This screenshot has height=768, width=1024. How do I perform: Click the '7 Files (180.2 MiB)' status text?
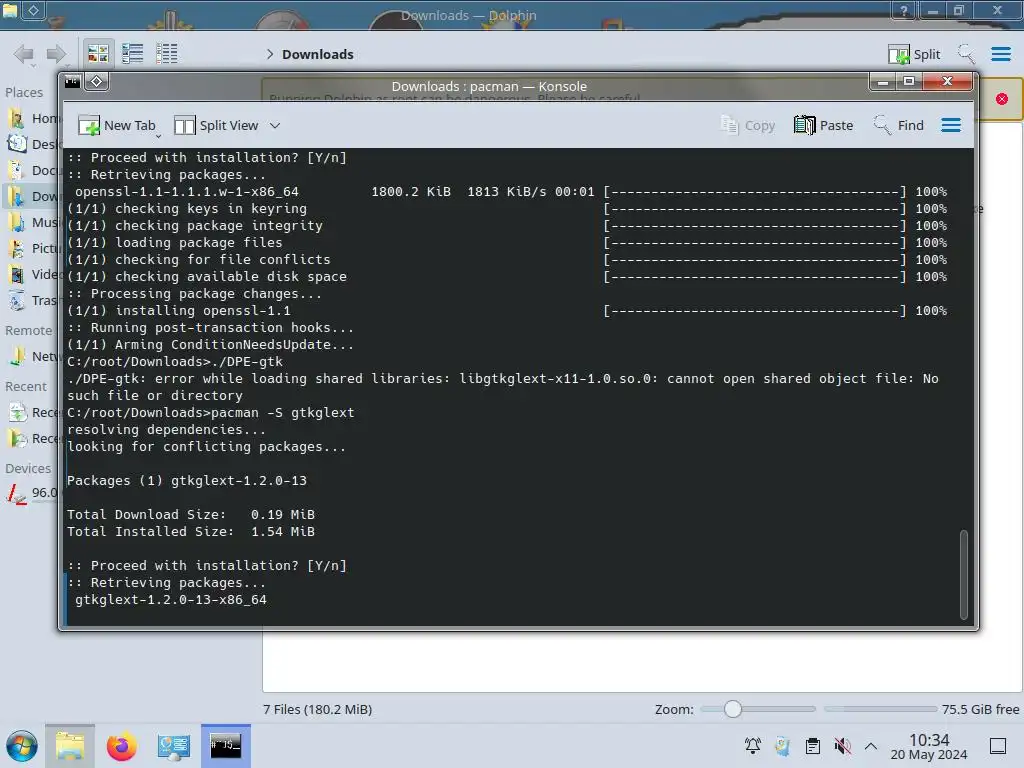tap(317, 709)
